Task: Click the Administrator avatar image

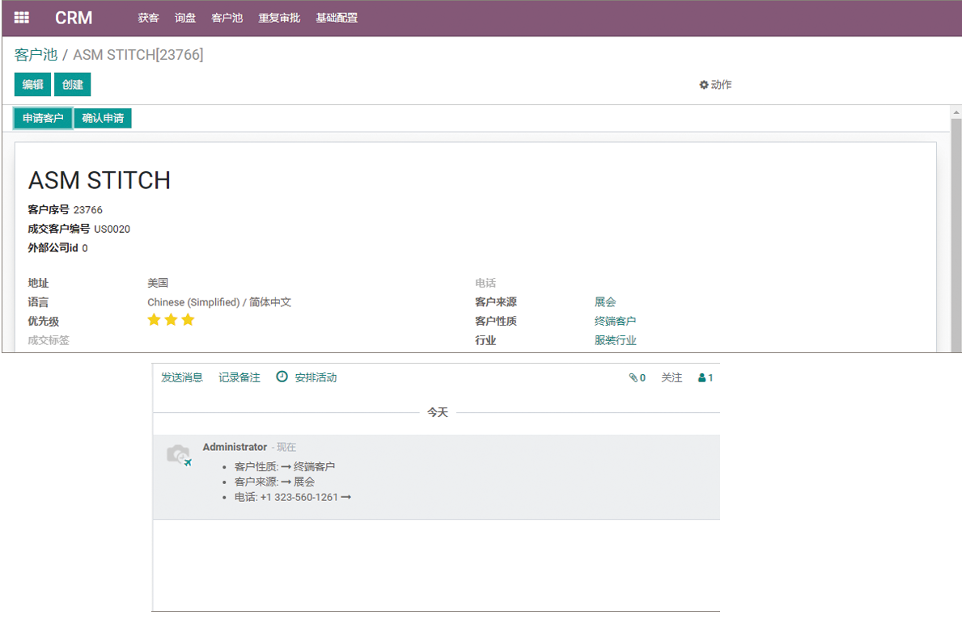Action: click(178, 455)
